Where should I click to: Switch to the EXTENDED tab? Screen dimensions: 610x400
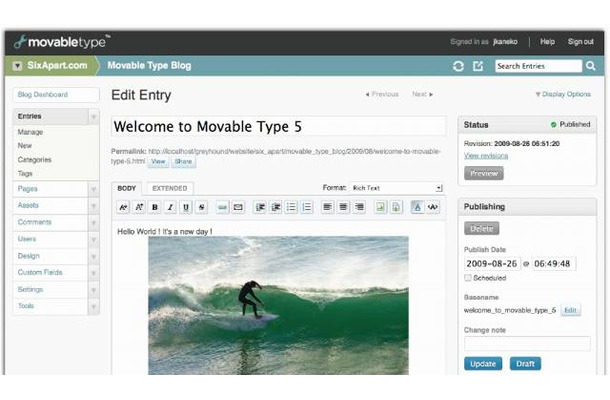point(170,188)
